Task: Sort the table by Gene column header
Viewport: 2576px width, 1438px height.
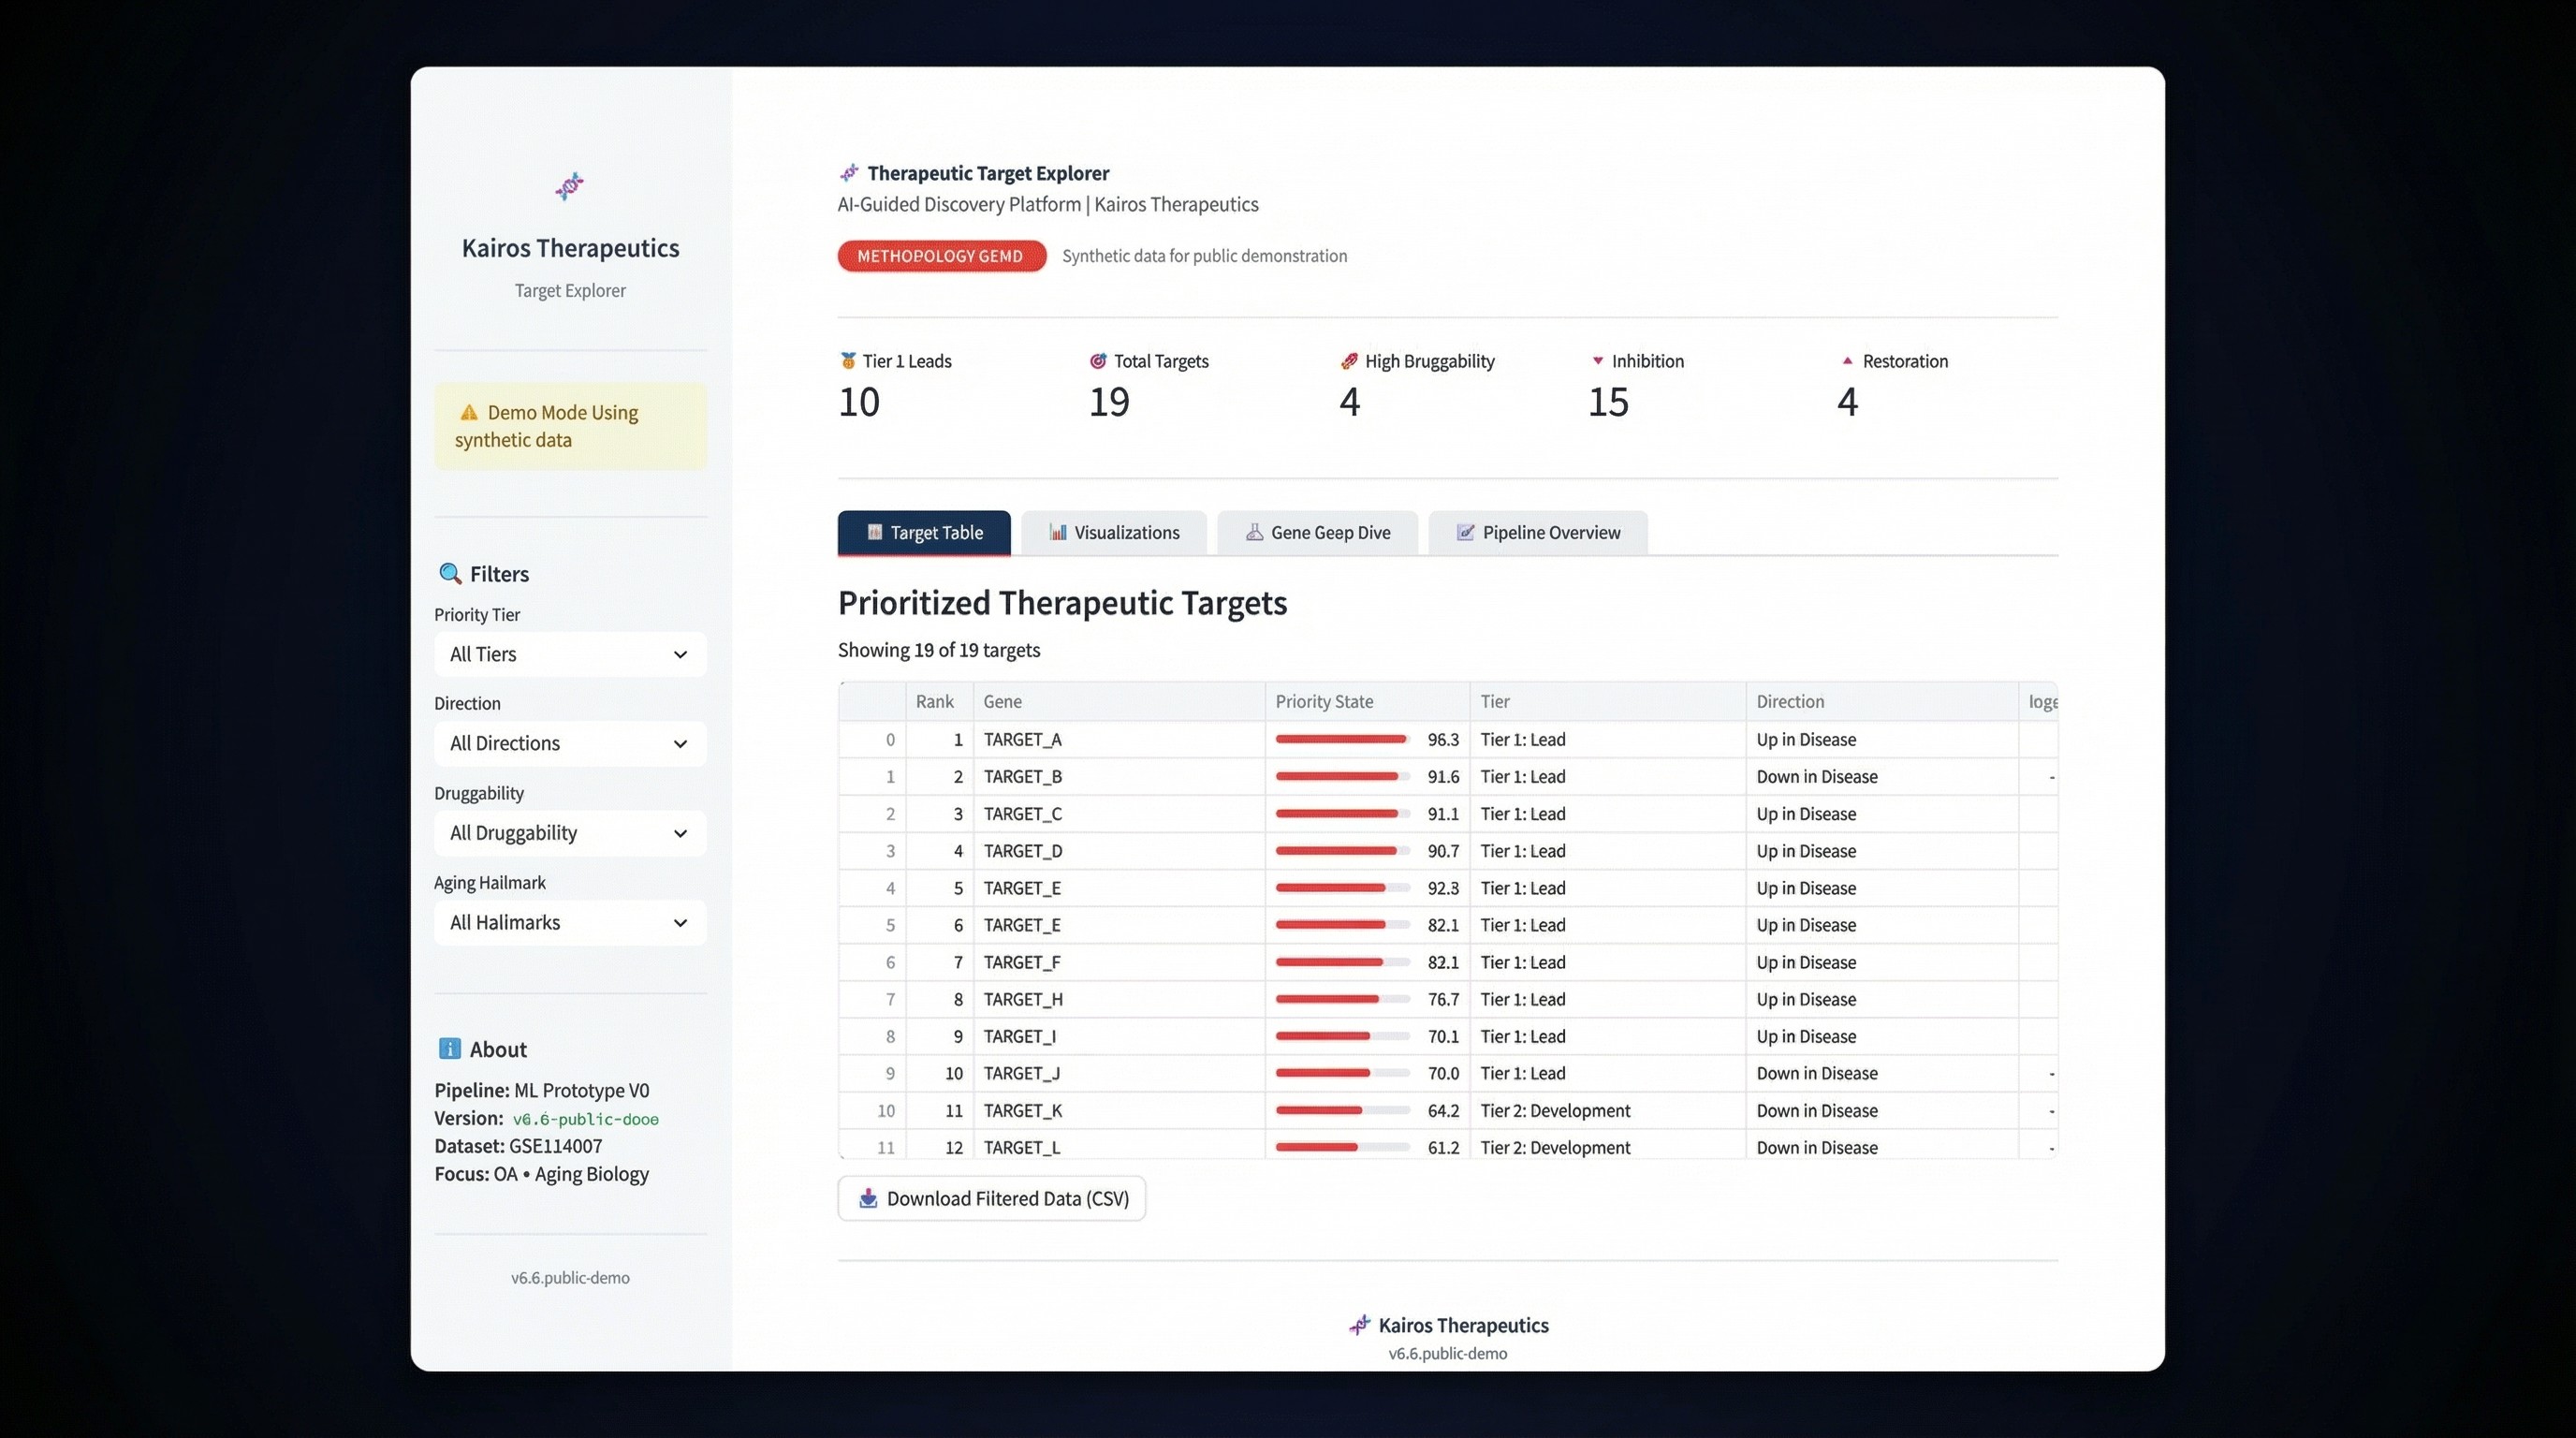Action: coord(1002,701)
